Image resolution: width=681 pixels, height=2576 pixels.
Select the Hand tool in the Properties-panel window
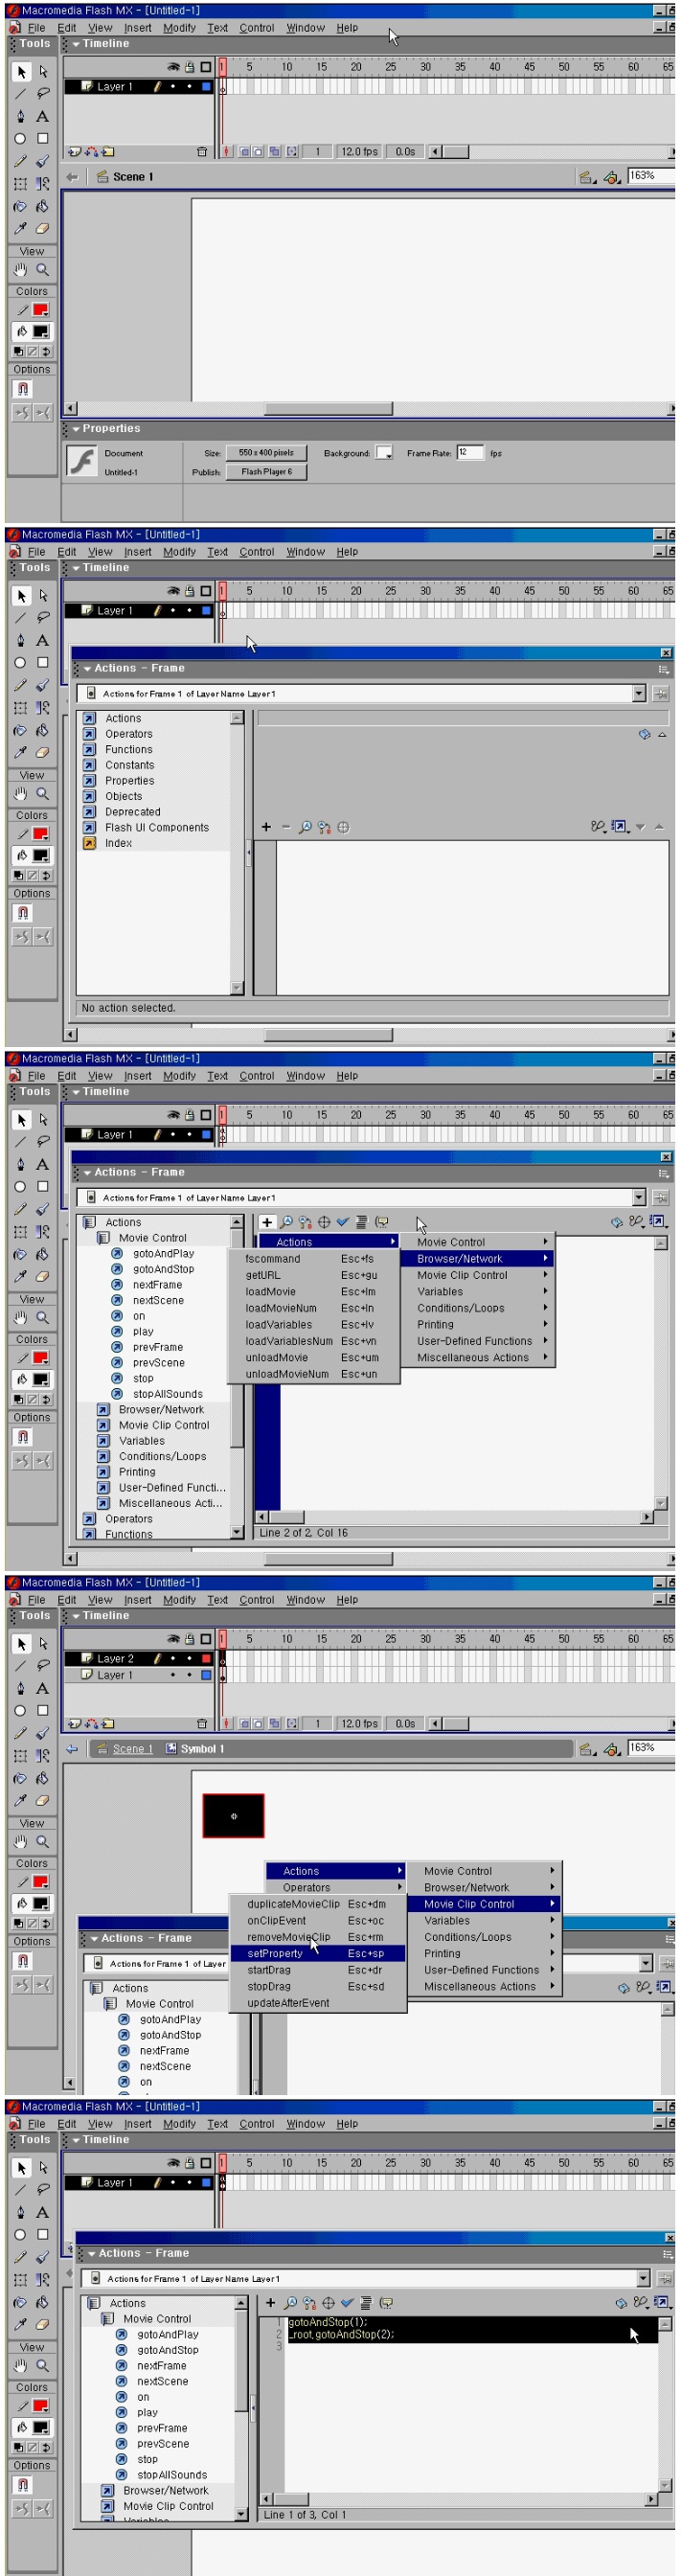tap(21, 269)
